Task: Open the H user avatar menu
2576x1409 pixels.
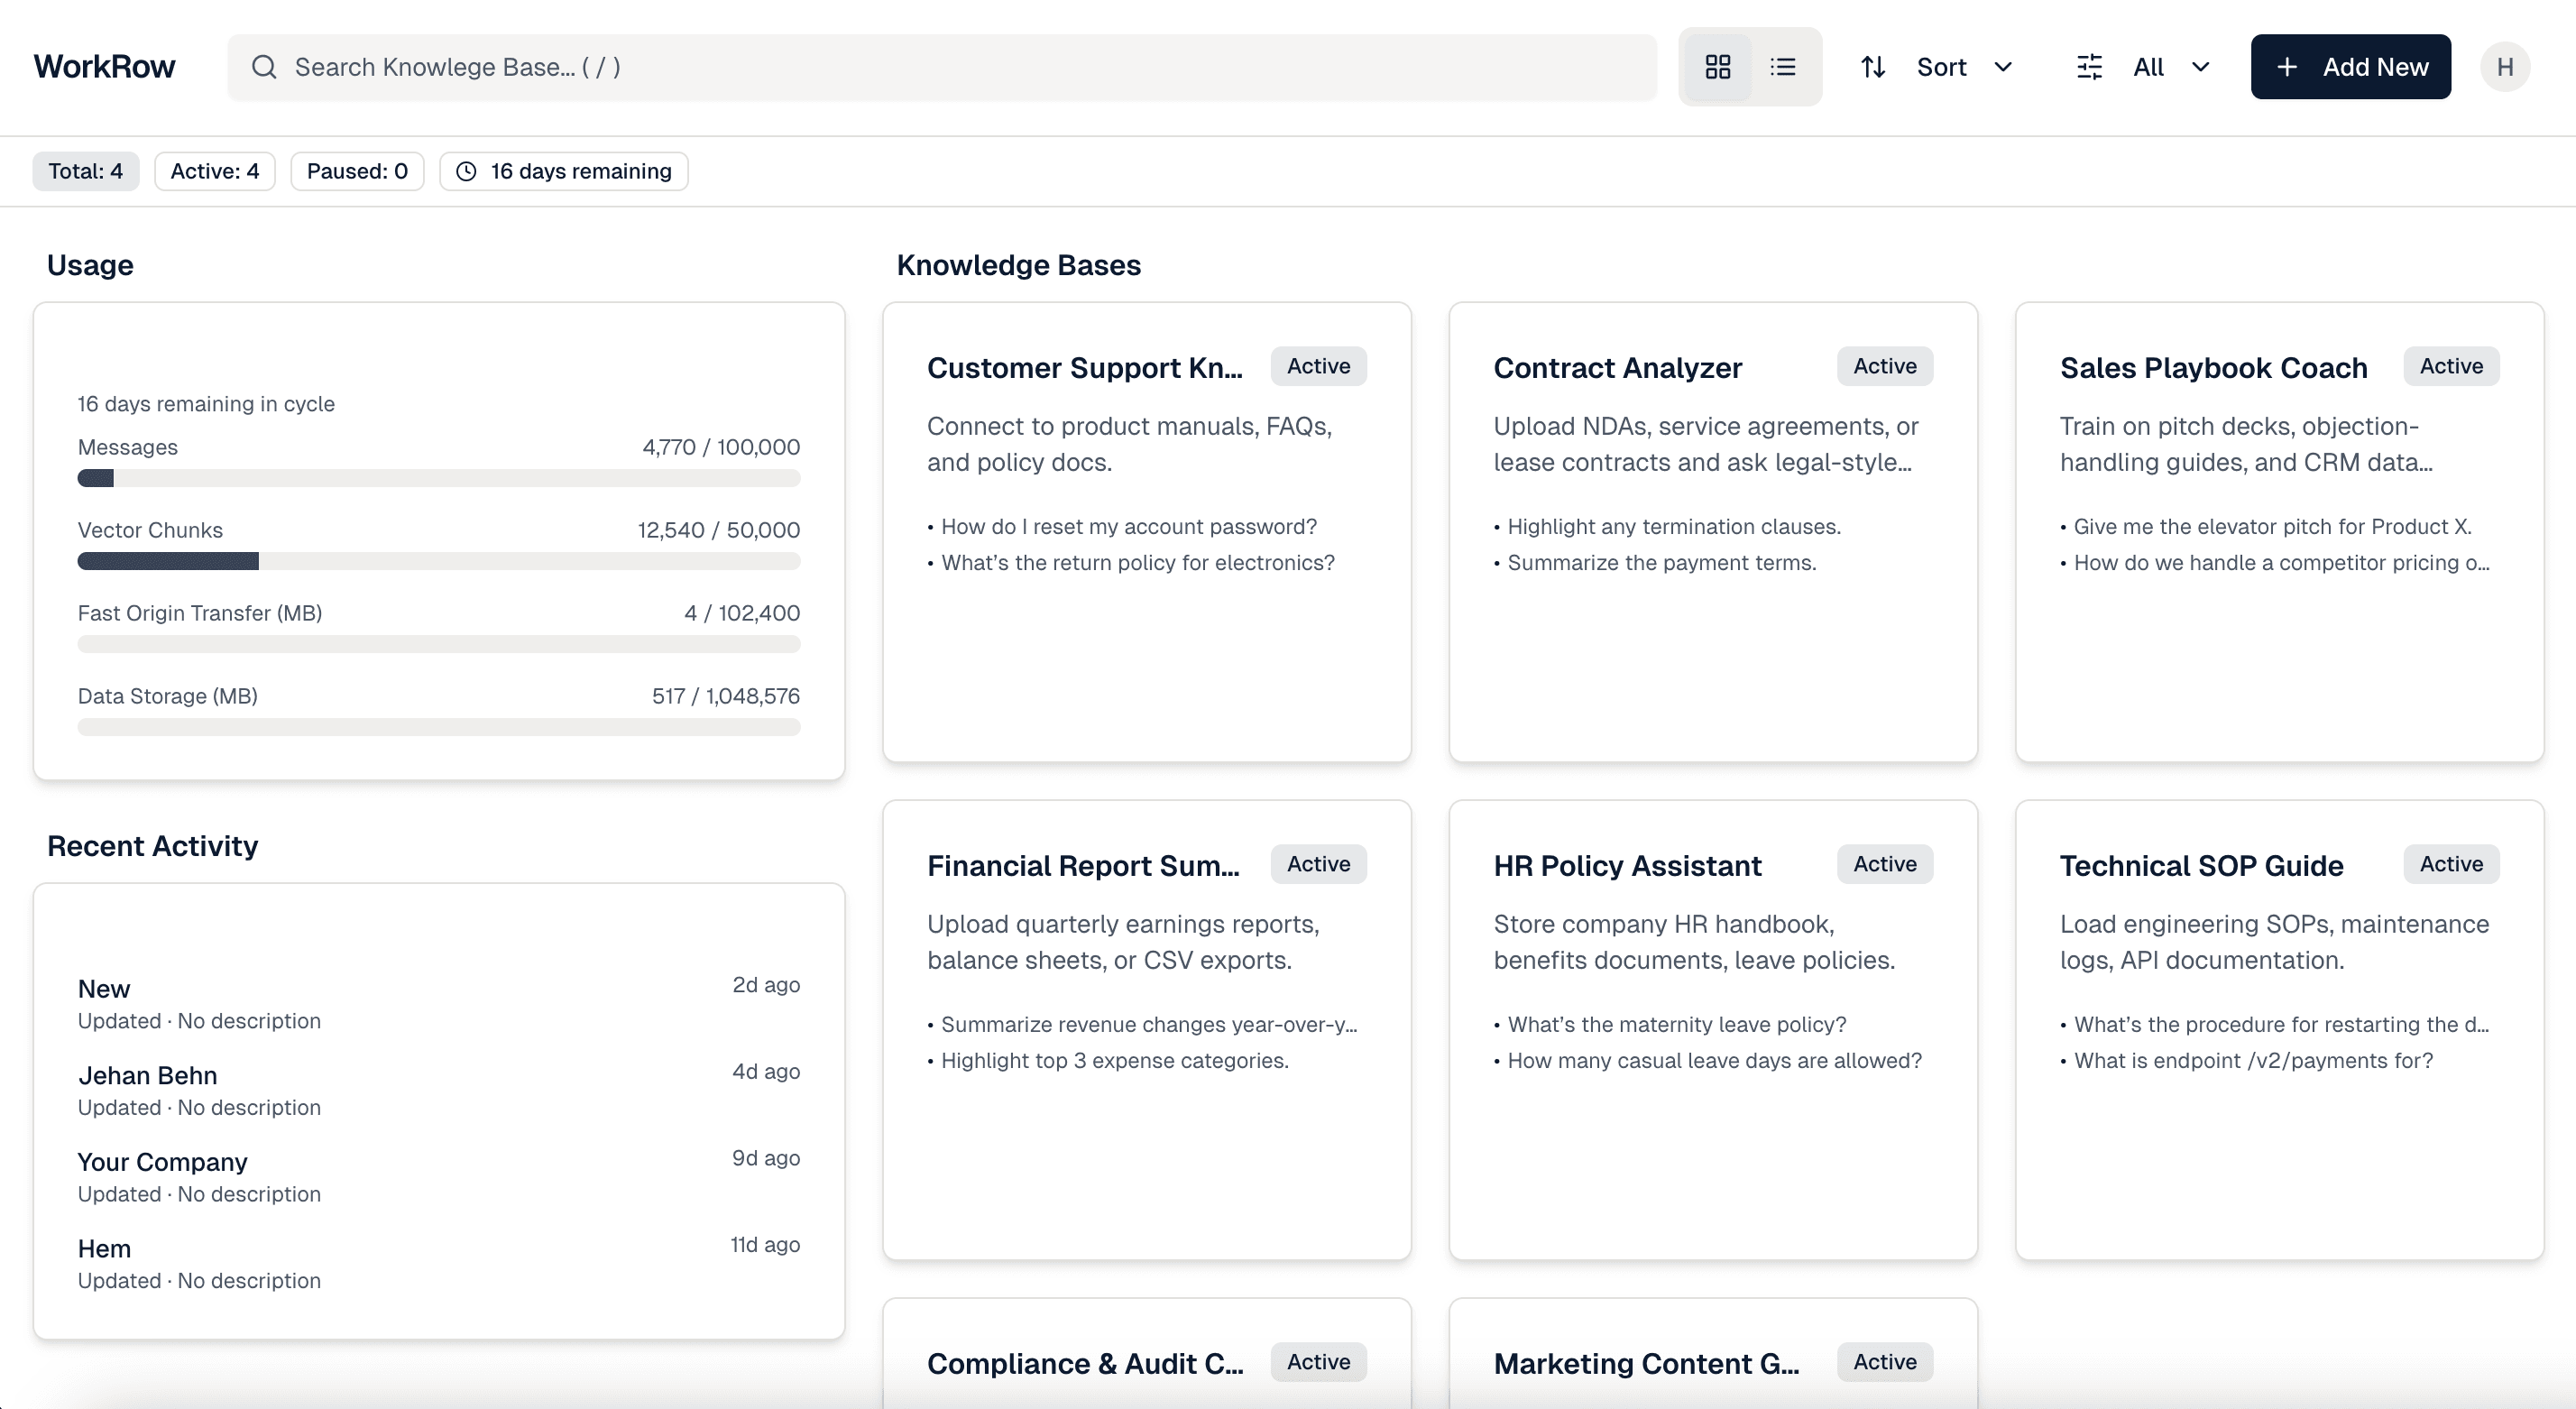Action: pos(2504,67)
